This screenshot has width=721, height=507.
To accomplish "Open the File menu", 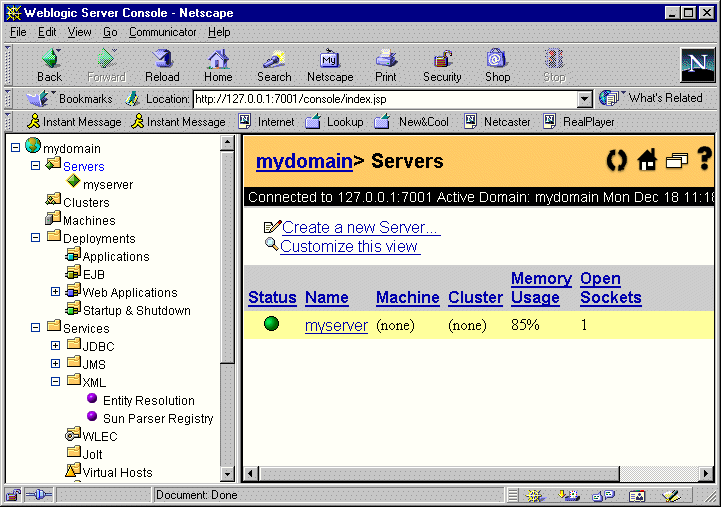I will [18, 32].
